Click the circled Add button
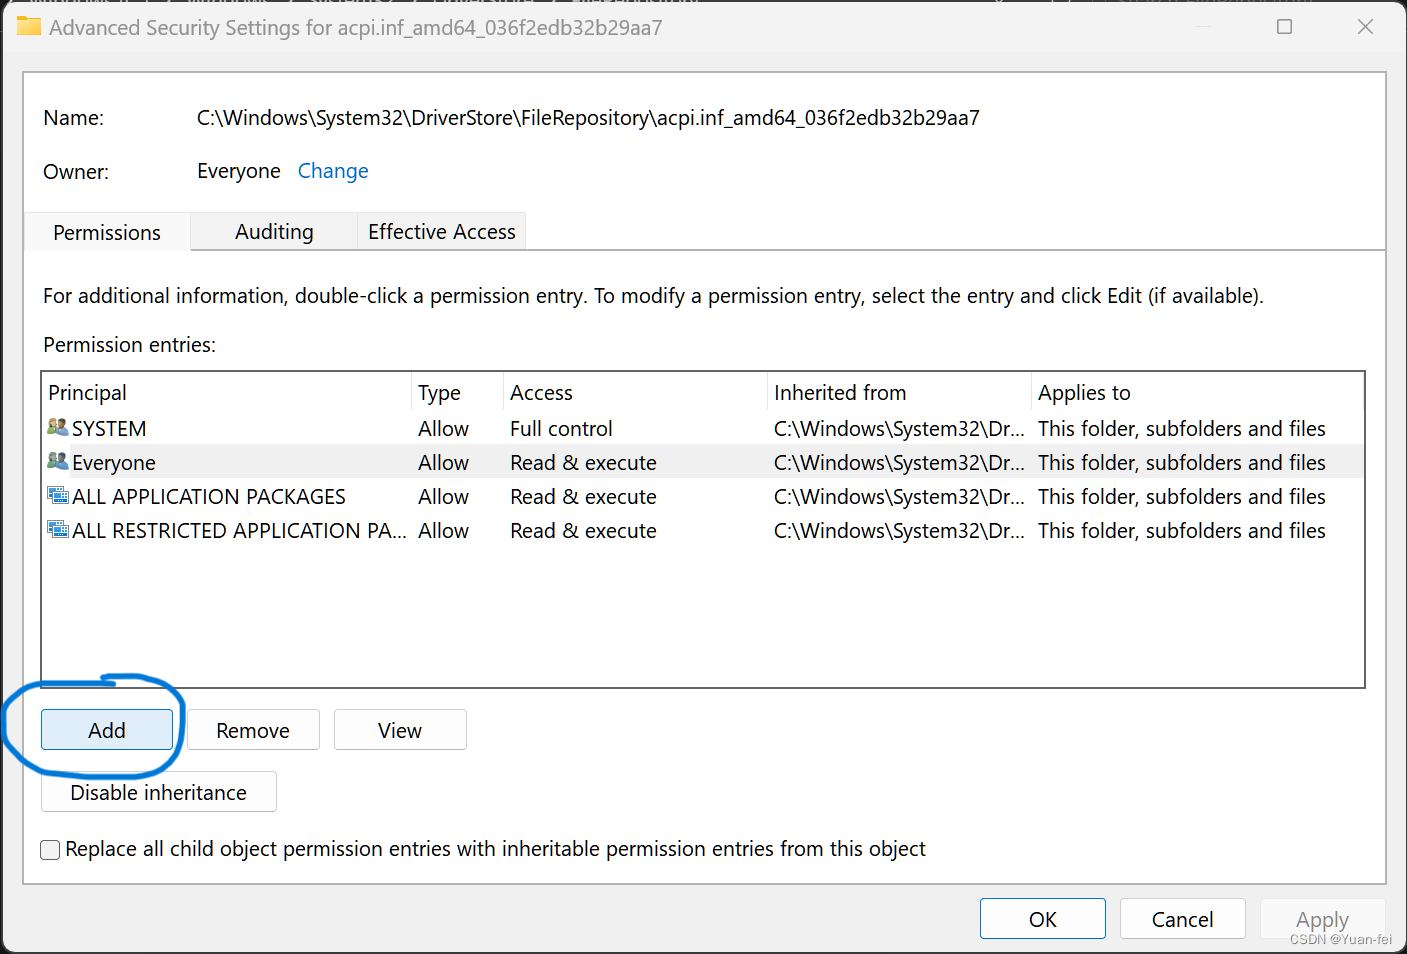1407x954 pixels. pyautogui.click(x=106, y=729)
